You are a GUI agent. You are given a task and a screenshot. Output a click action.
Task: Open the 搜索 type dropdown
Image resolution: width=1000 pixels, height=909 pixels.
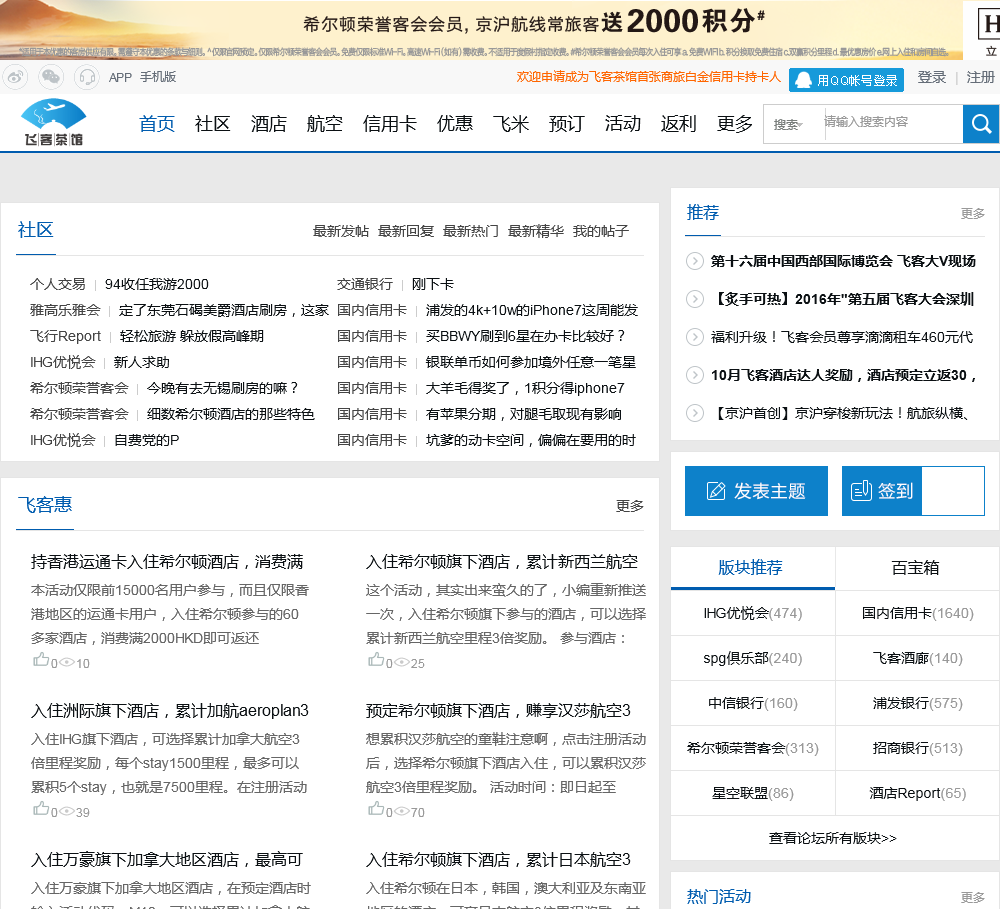pos(791,124)
